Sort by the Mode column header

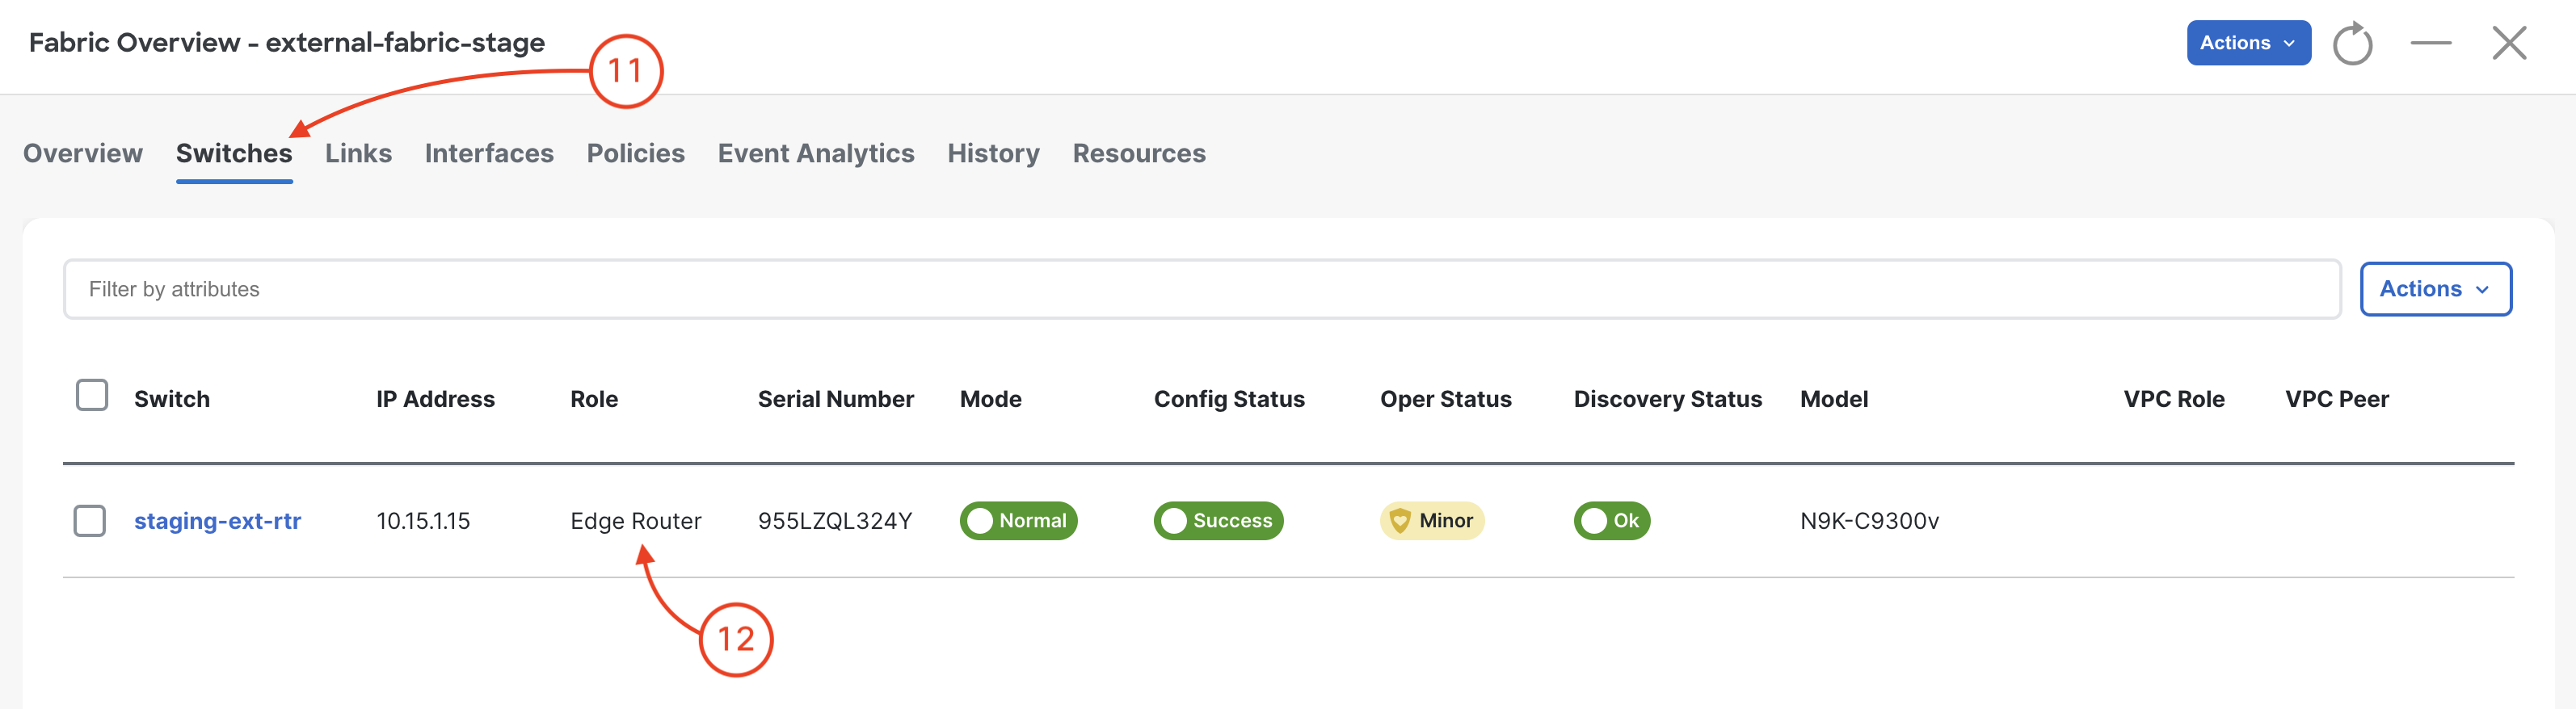click(991, 399)
